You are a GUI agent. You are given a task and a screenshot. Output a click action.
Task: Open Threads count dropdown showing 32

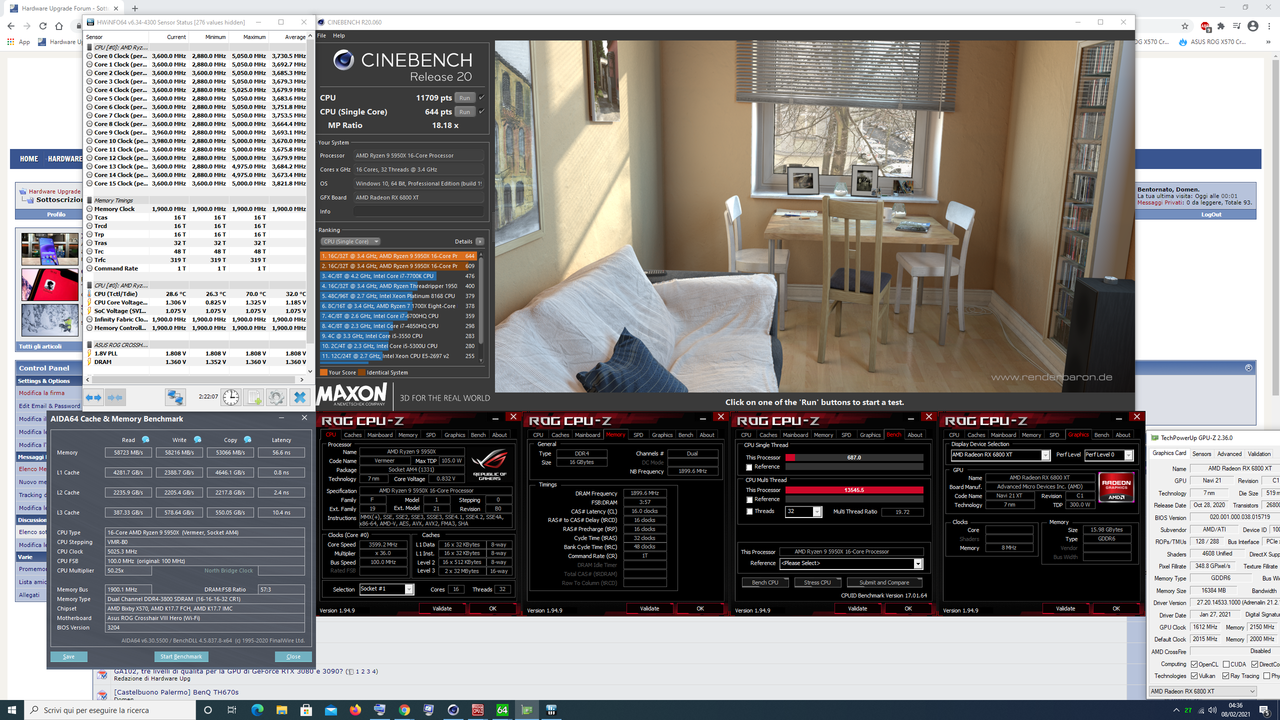coord(804,511)
